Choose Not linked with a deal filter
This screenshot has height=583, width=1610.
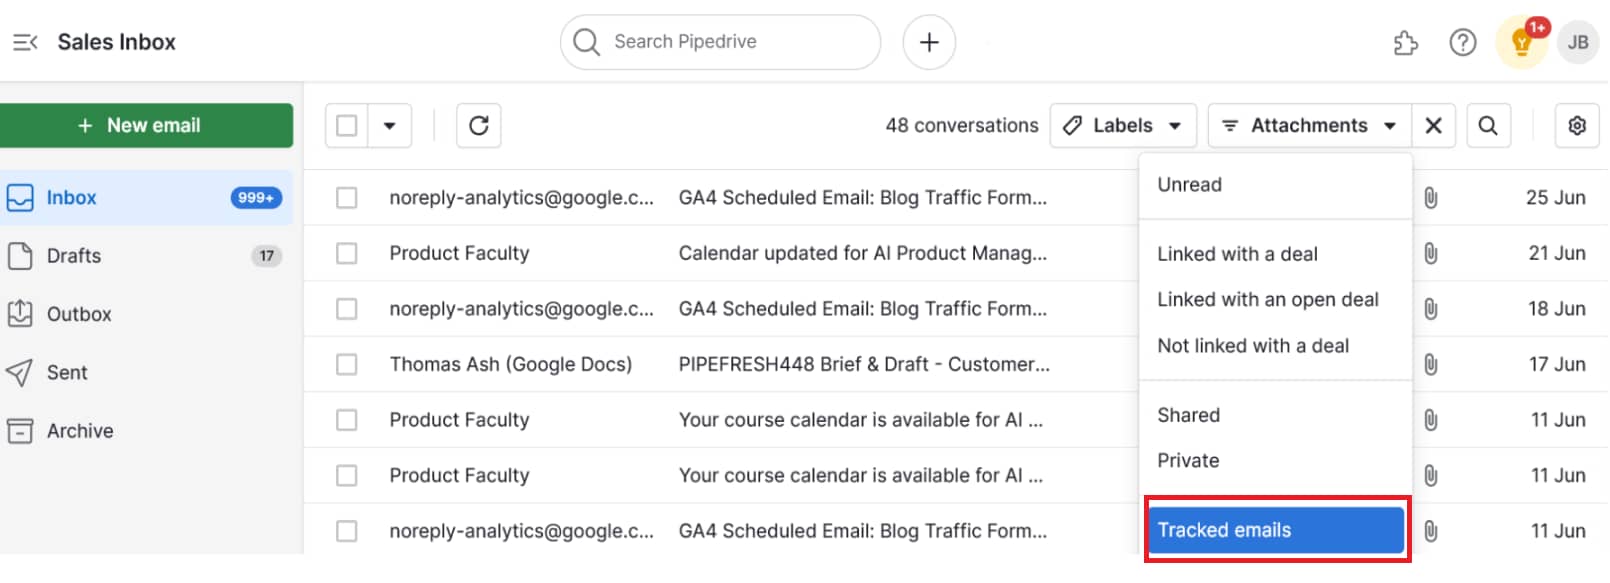tap(1253, 345)
